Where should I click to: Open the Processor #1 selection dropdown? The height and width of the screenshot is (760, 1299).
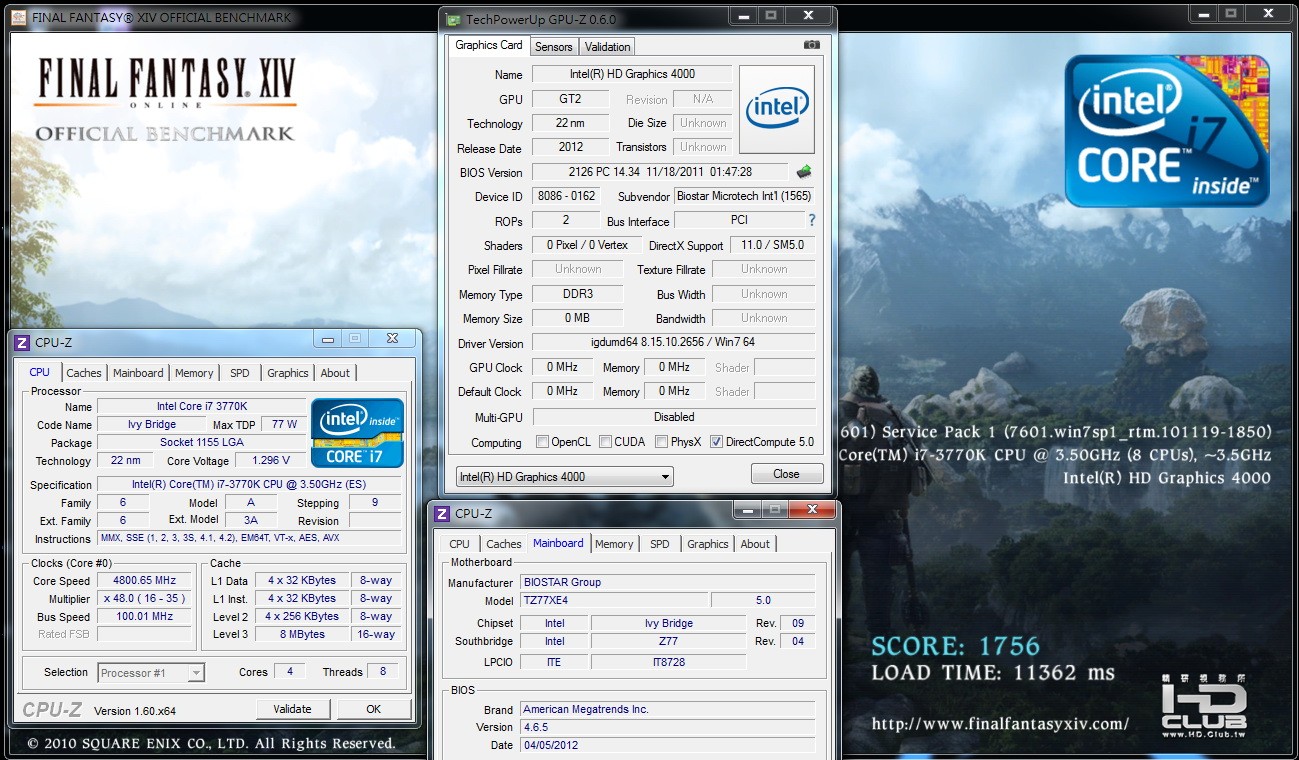[151, 673]
